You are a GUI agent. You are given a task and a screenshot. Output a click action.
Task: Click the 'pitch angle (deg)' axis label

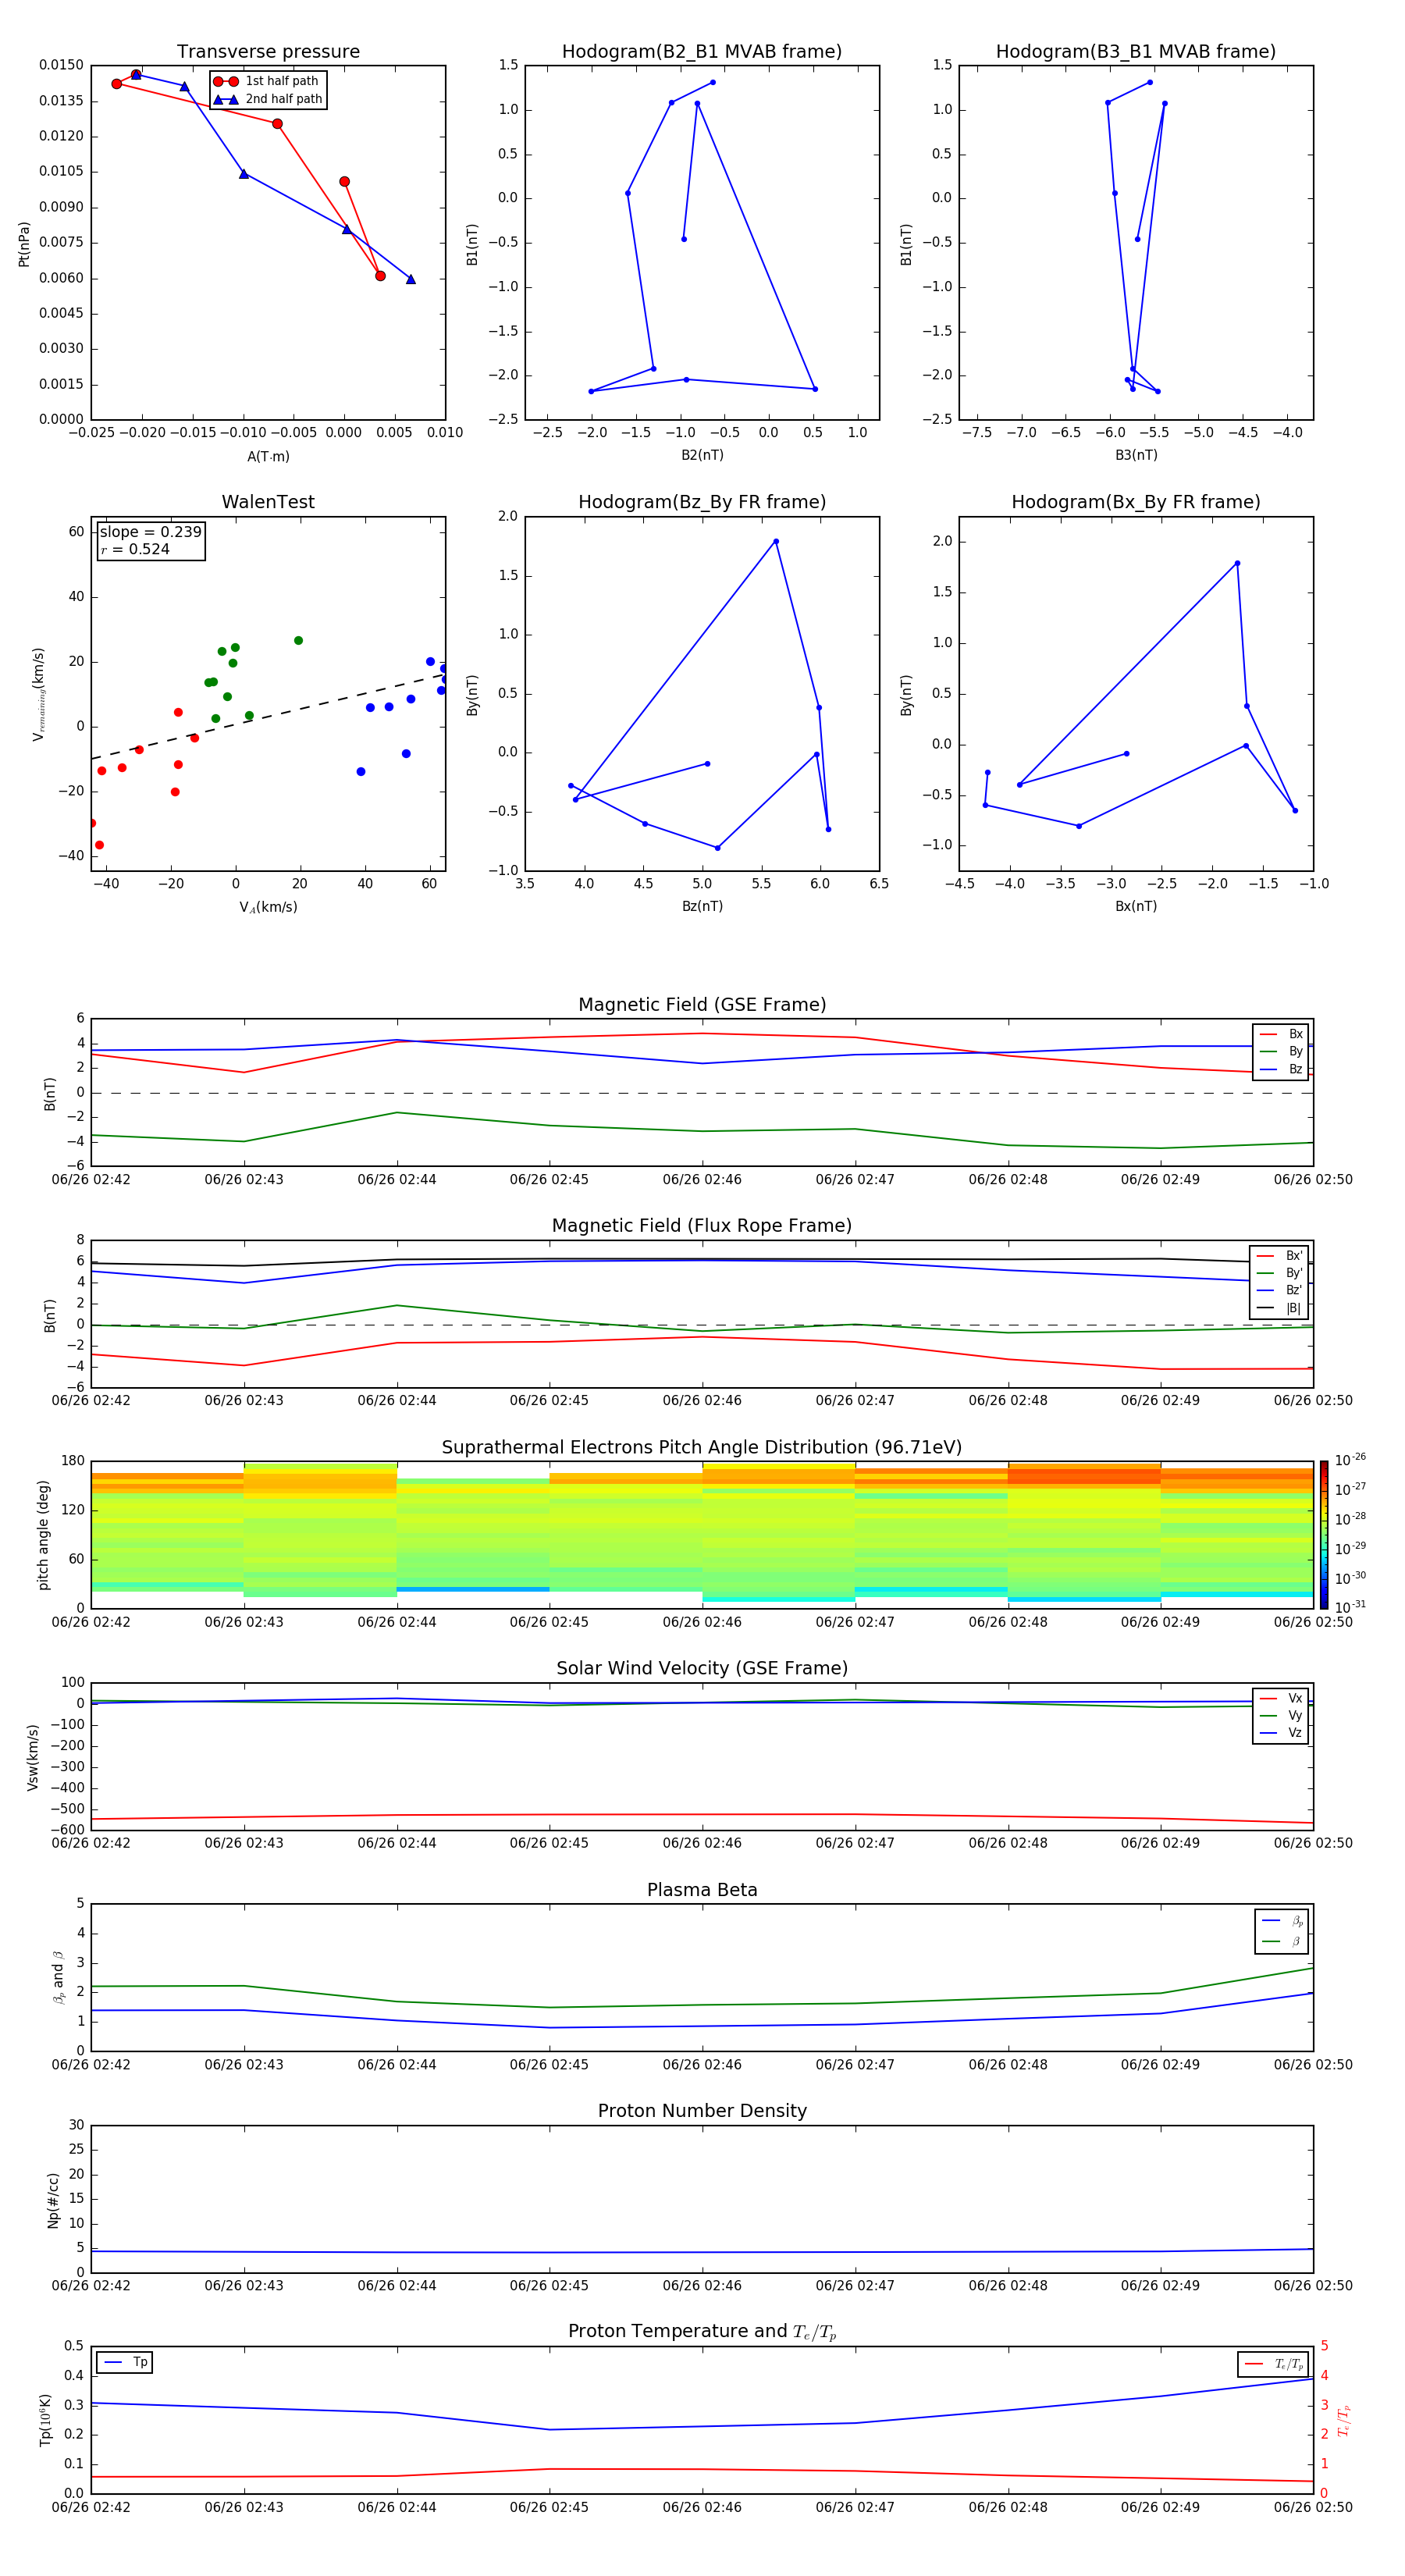pyautogui.click(x=43, y=1535)
